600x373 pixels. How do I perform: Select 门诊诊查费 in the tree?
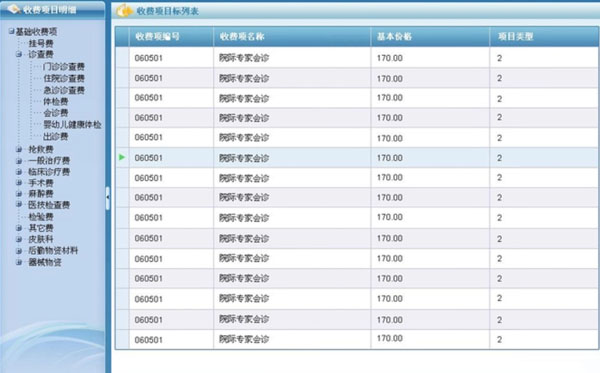(x=64, y=67)
